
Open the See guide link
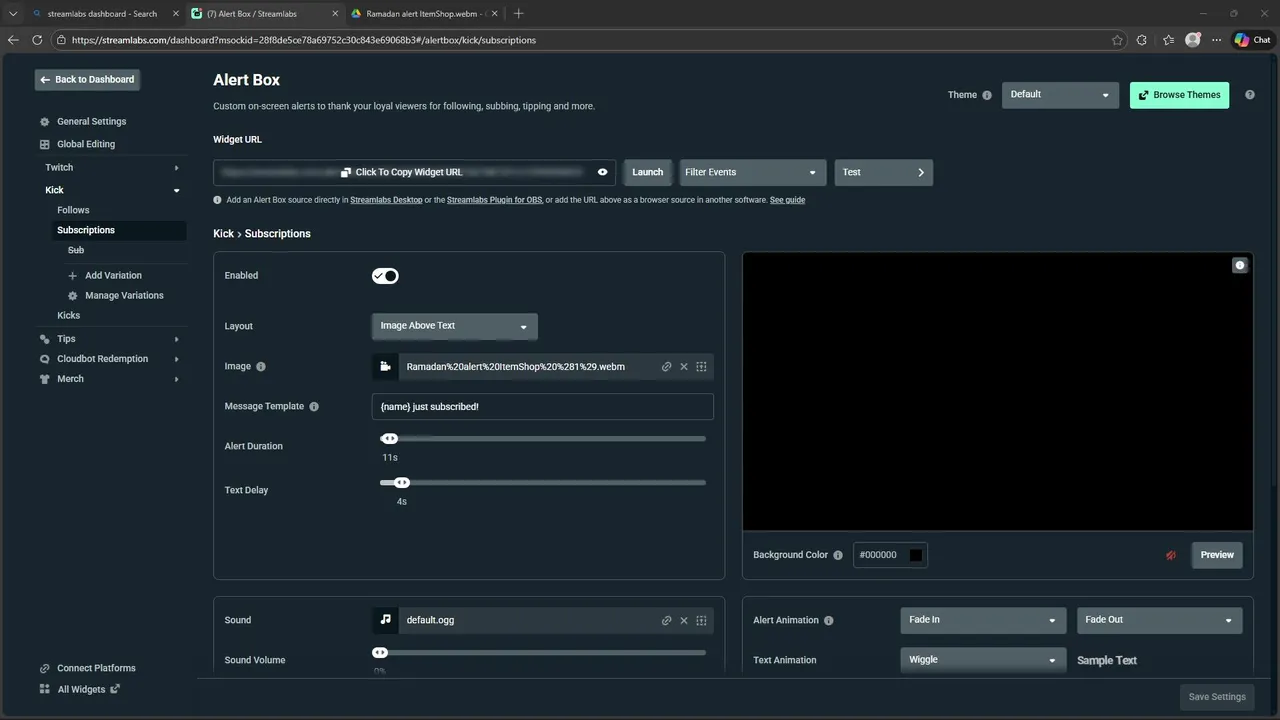(x=787, y=200)
